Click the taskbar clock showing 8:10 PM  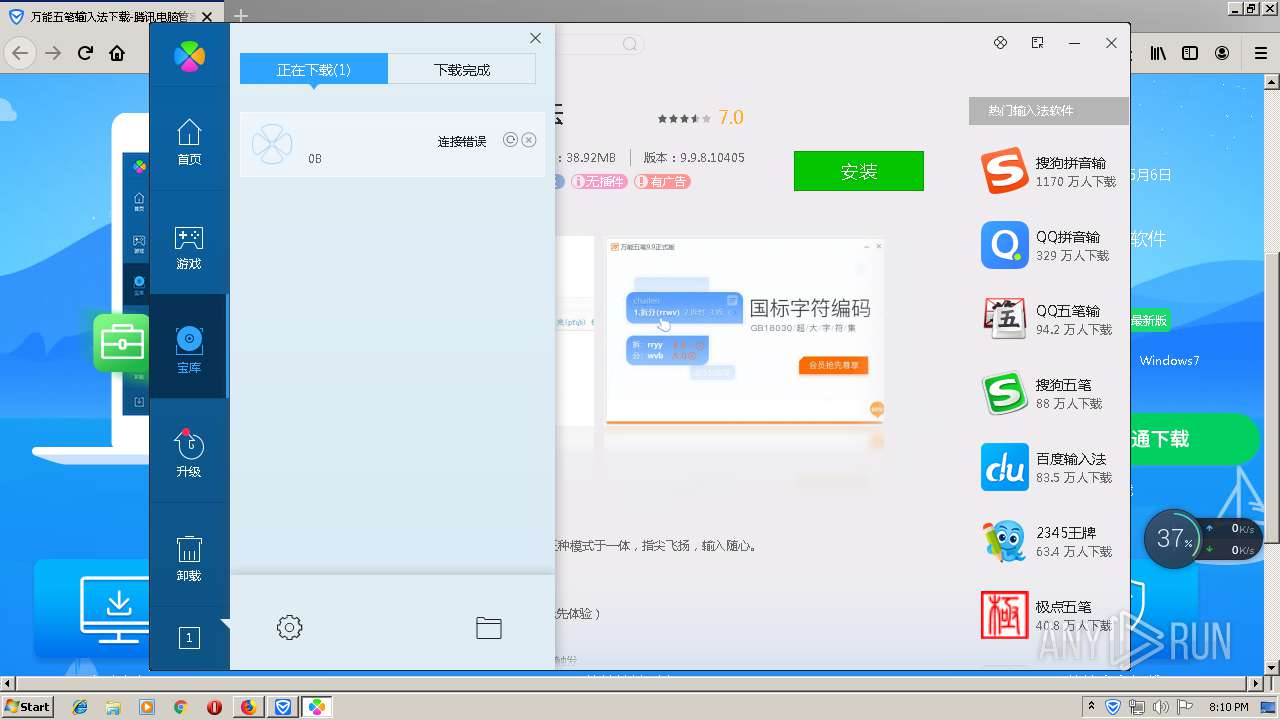(x=1229, y=707)
